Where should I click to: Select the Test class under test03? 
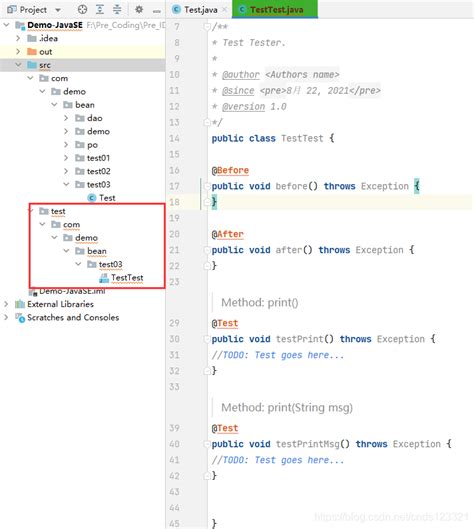102,198
